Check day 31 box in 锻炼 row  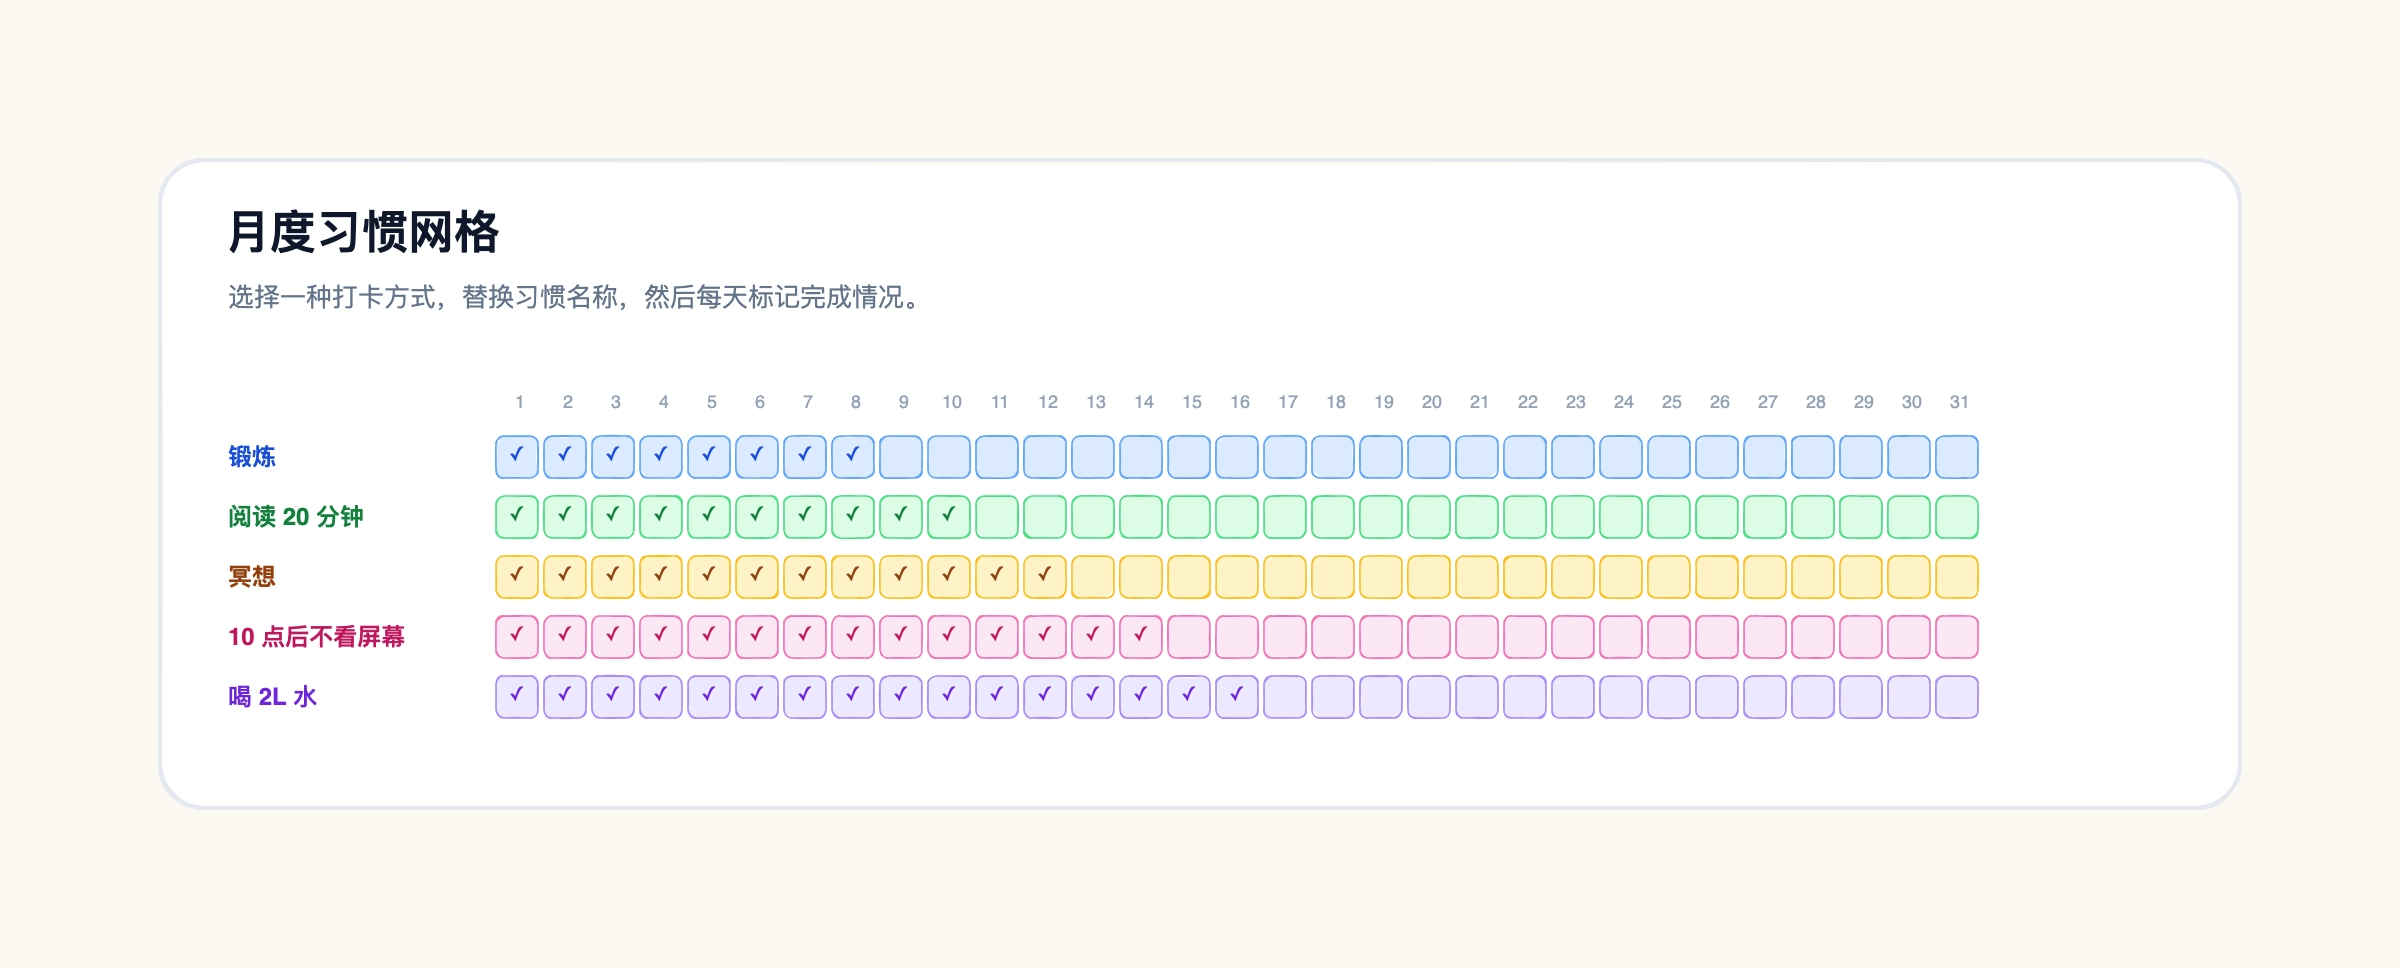click(x=1957, y=457)
